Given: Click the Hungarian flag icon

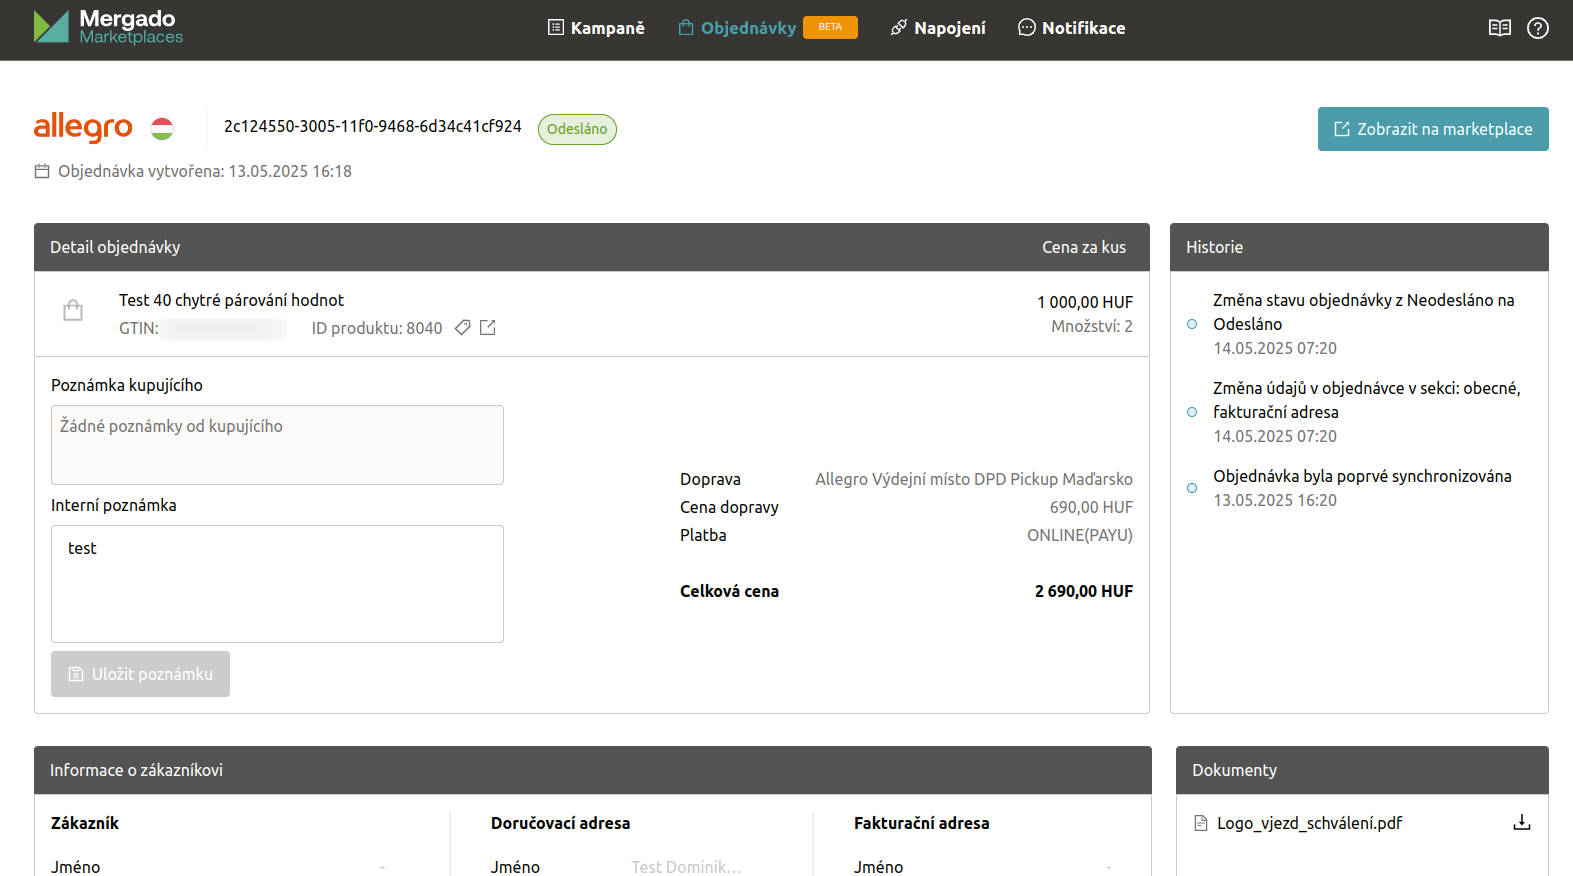Looking at the screenshot, I should pos(162,128).
